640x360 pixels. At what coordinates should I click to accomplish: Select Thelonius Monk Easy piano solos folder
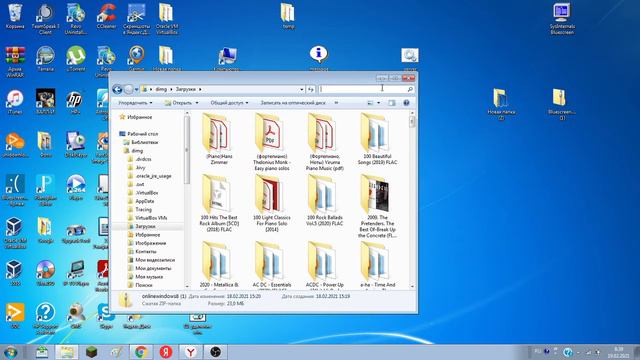point(271,141)
